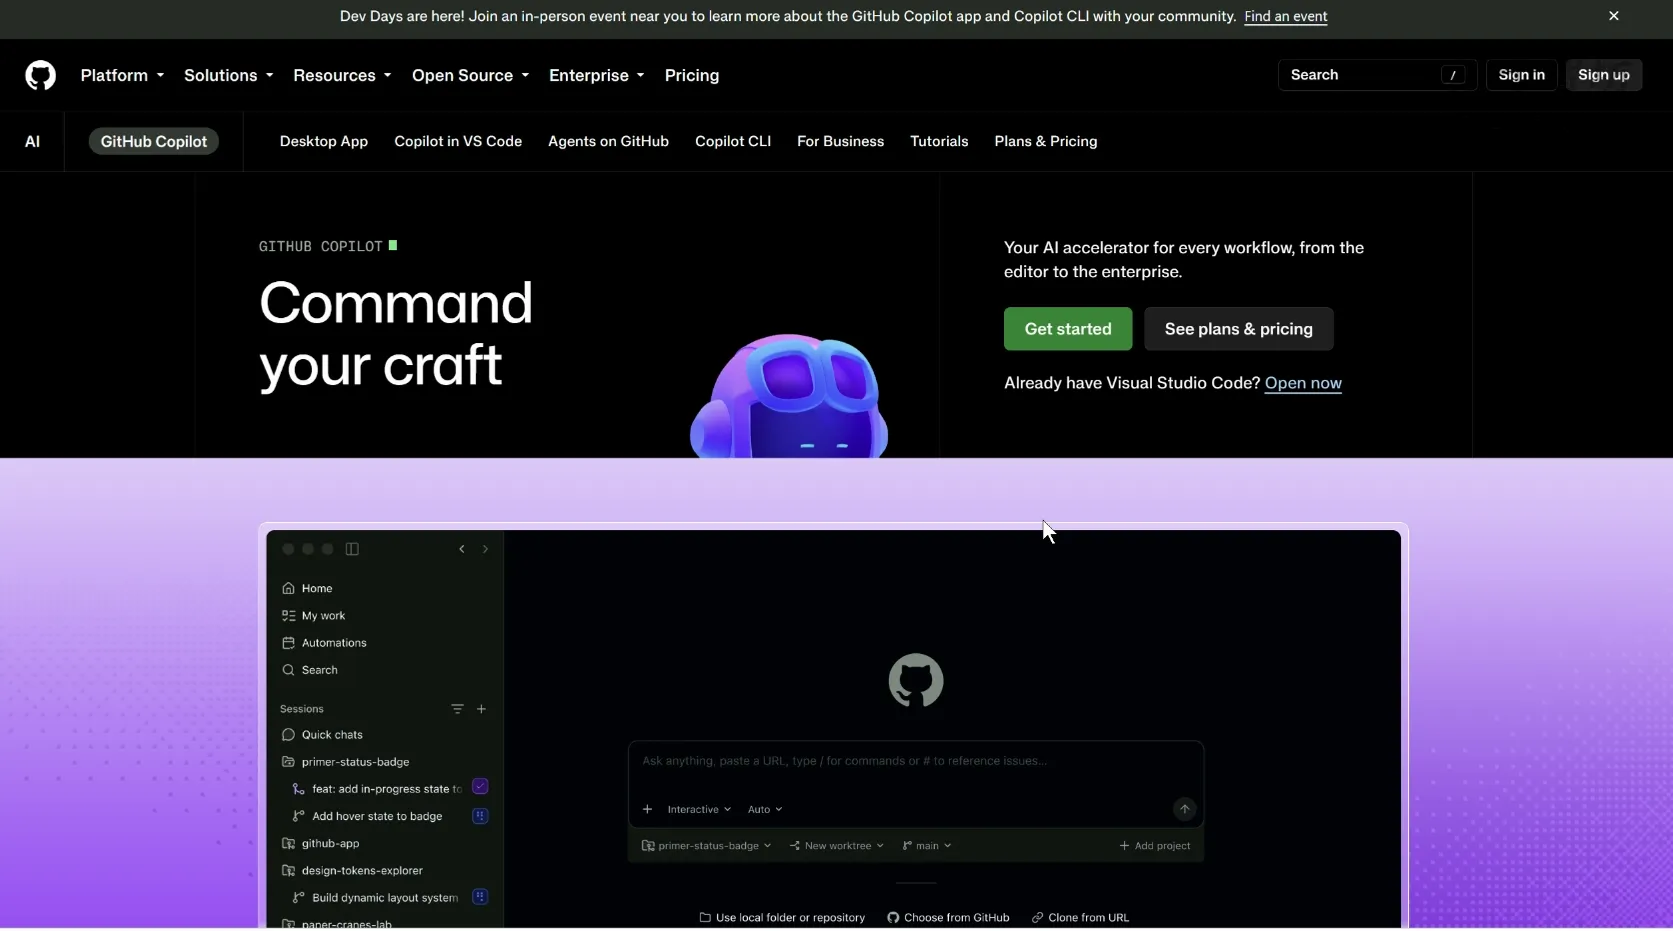Click the Sessions section label
Screen dimensions: 1673x931
click(x=302, y=709)
